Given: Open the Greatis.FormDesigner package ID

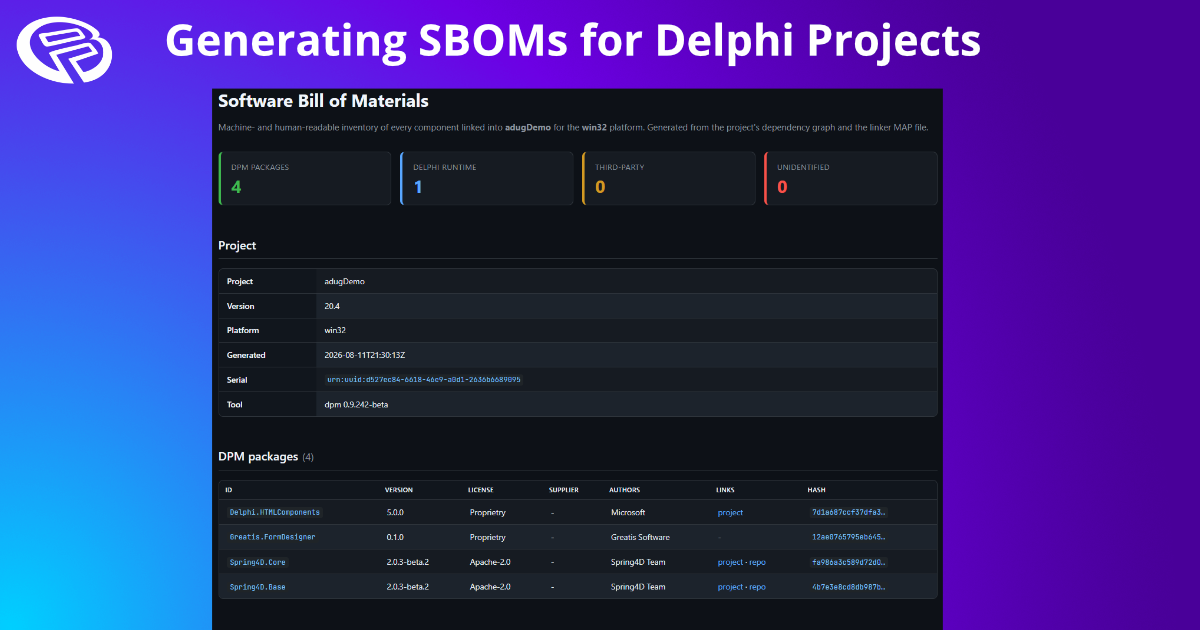Looking at the screenshot, I should (272, 537).
